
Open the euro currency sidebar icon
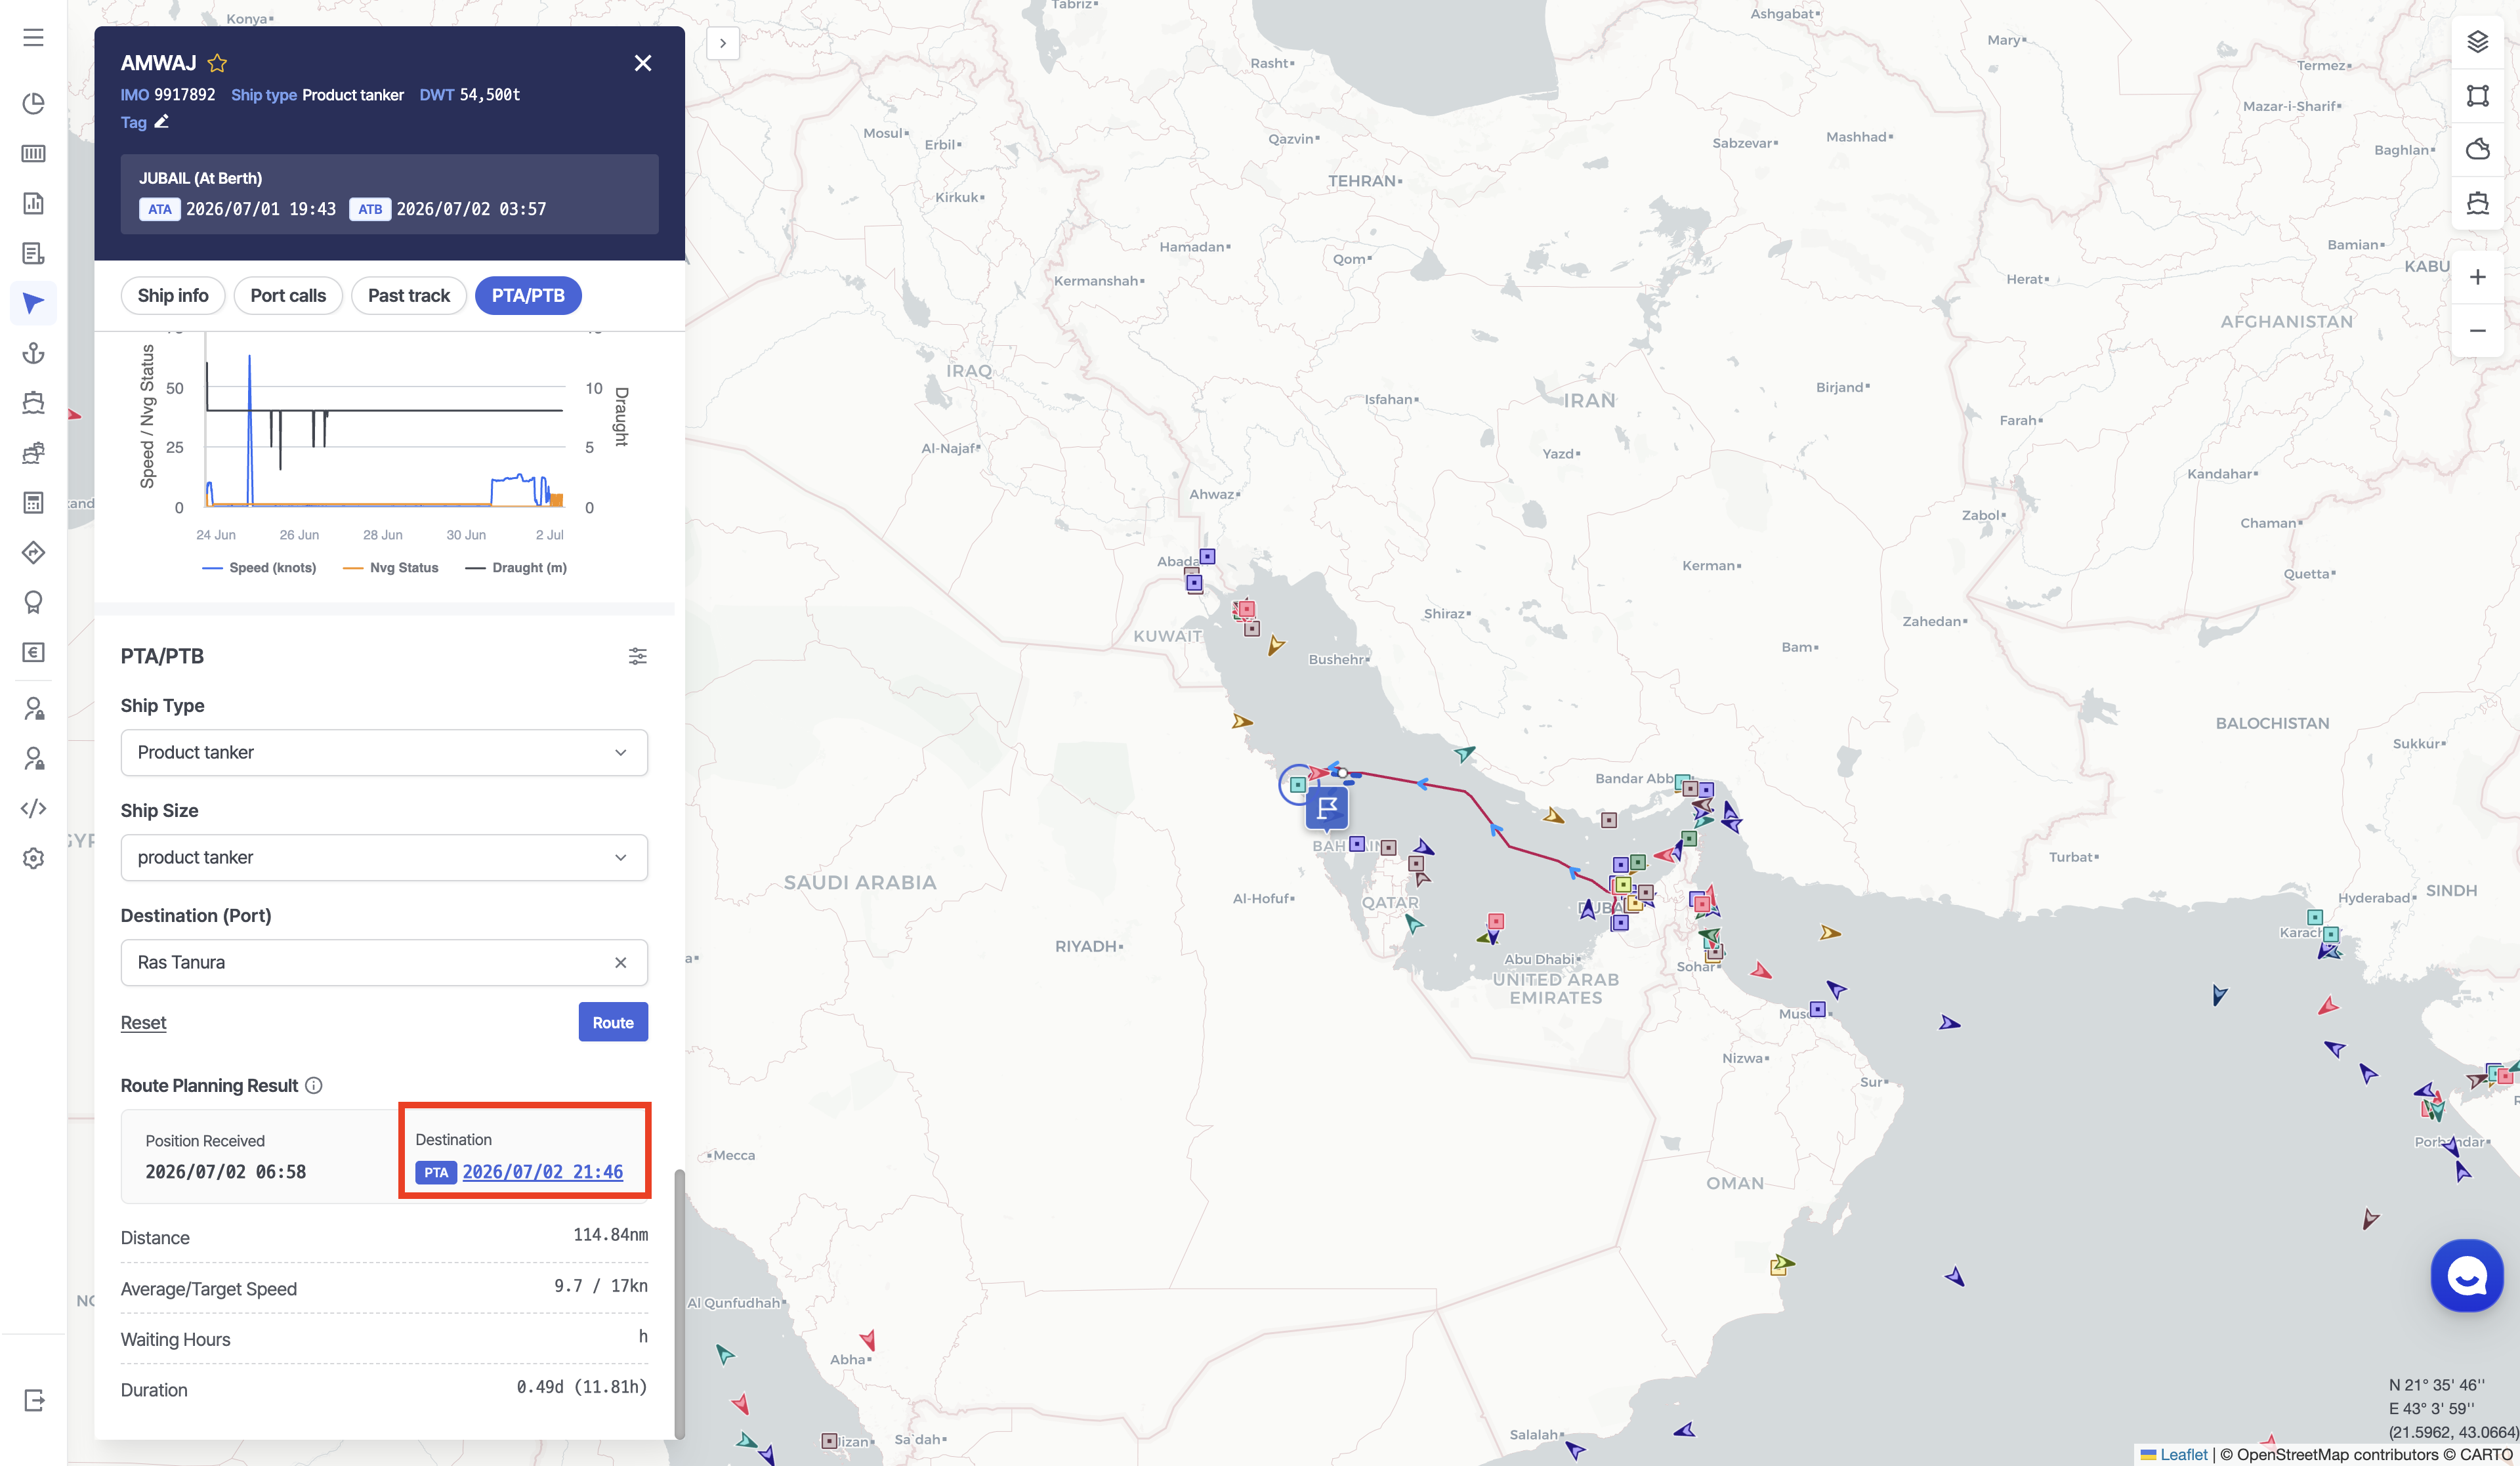(x=33, y=652)
